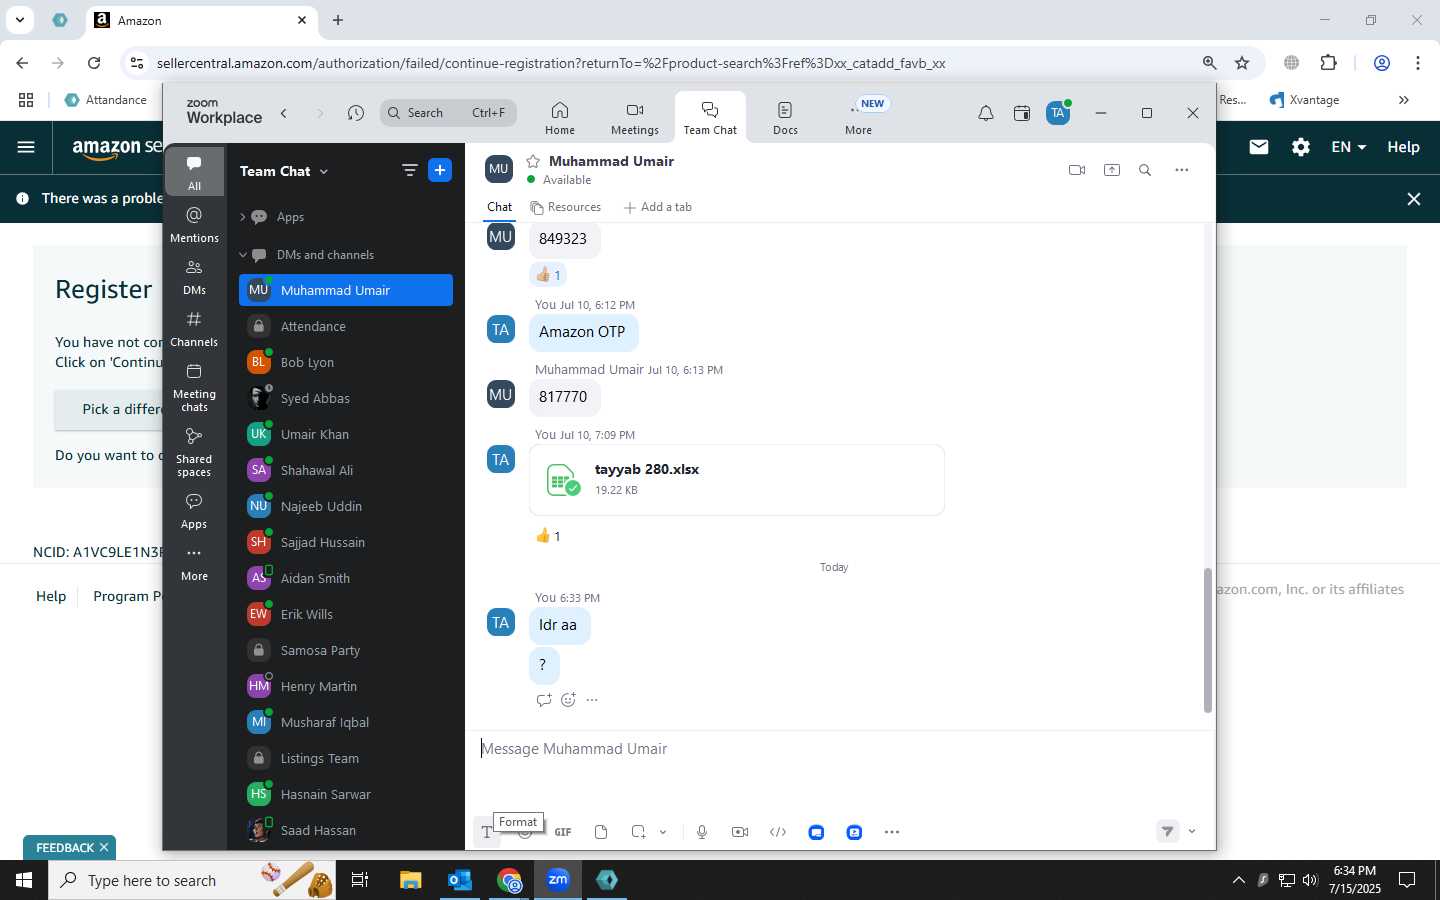The width and height of the screenshot is (1440, 900).
Task: Click the Message Muhammad Umair input field
Action: 840,749
